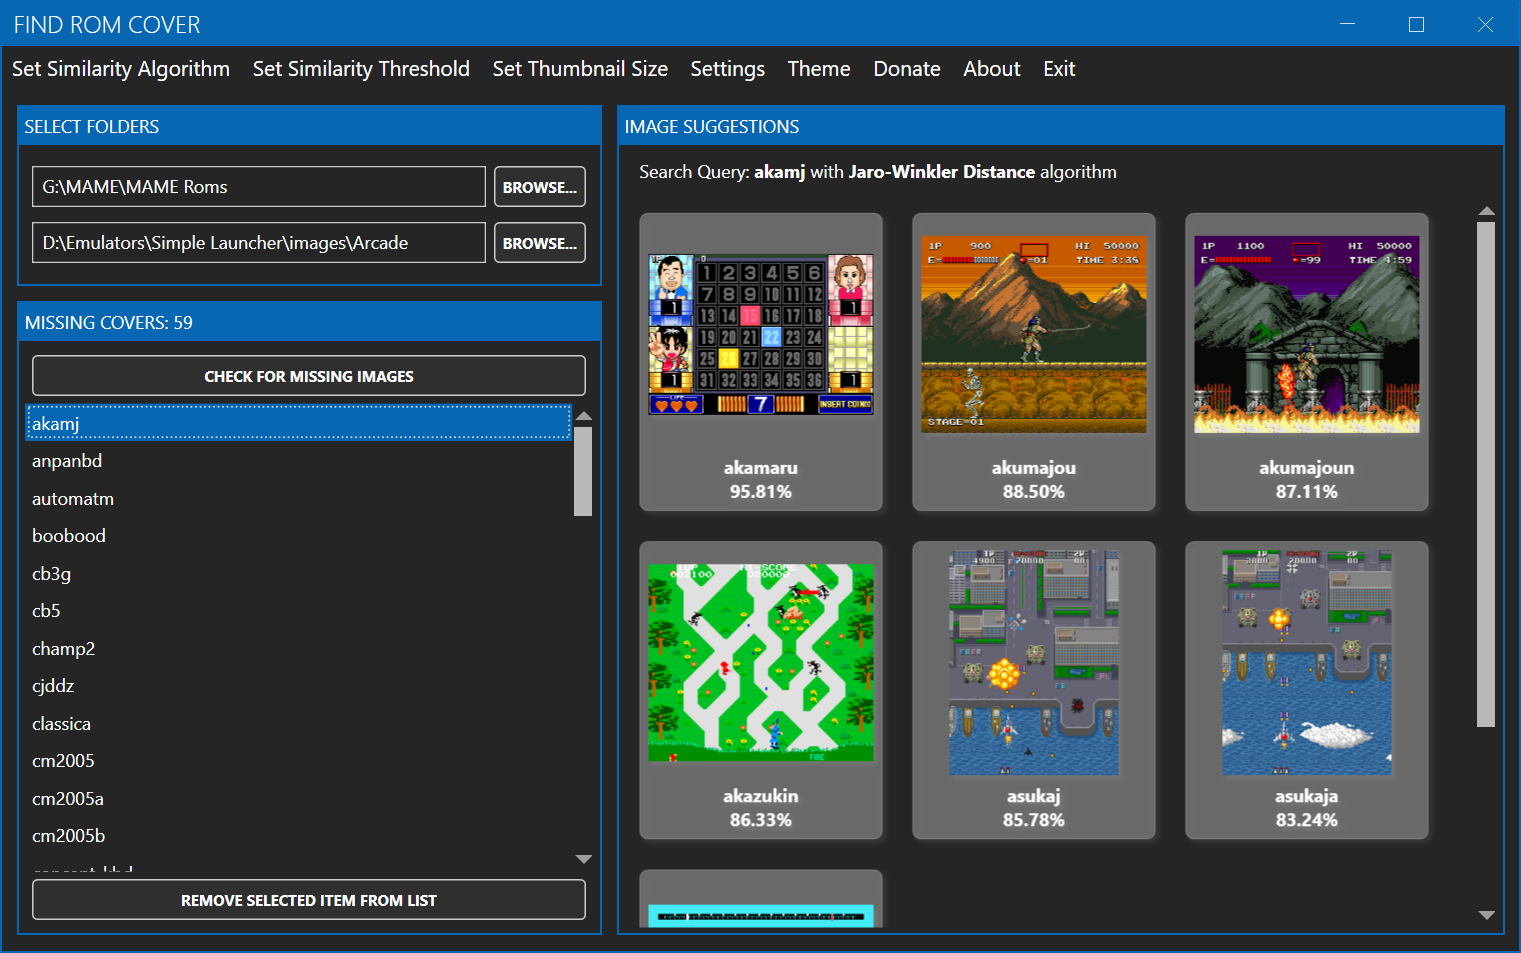Choose asukaj 85.78% image suggestion
Image resolution: width=1521 pixels, height=953 pixels.
[x=1034, y=690]
